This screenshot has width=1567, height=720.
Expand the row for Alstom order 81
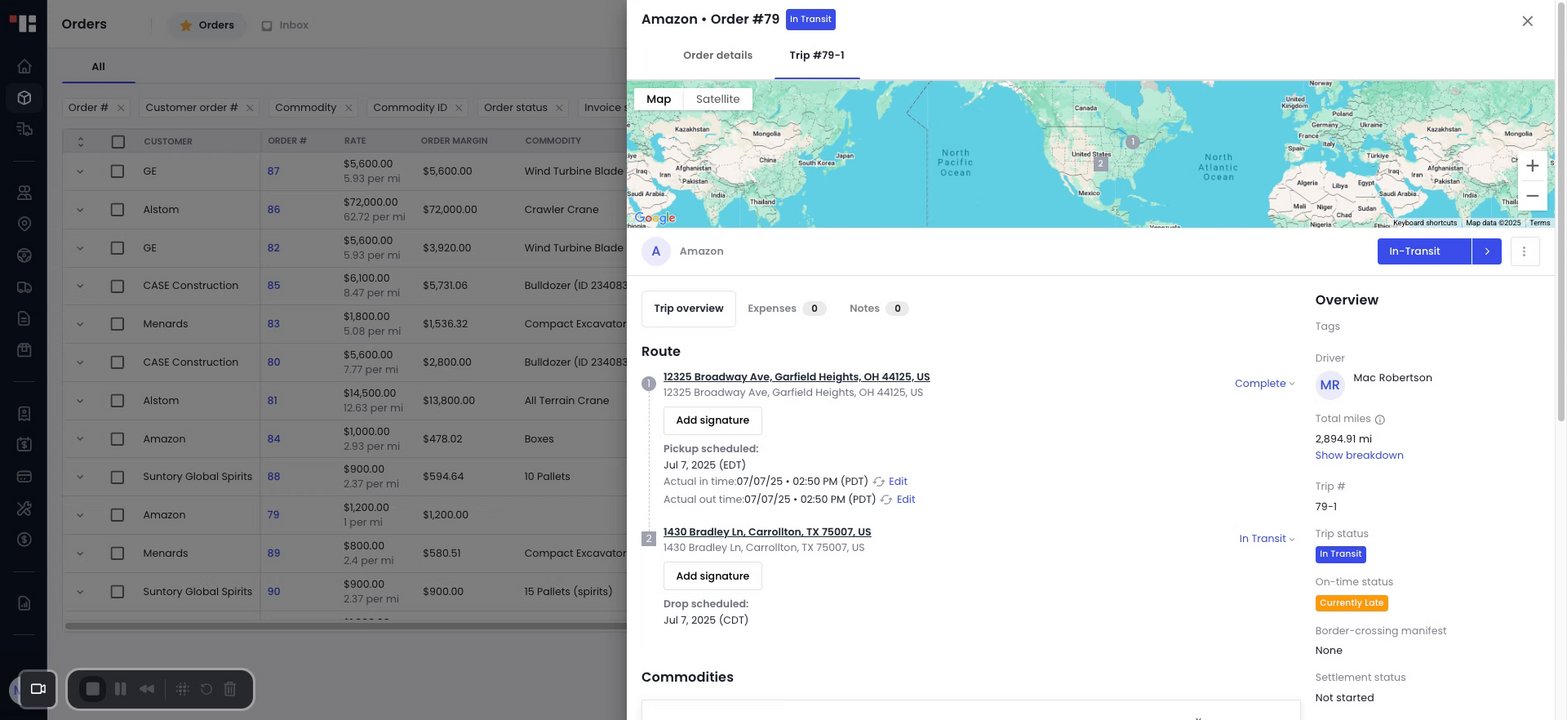coord(80,401)
